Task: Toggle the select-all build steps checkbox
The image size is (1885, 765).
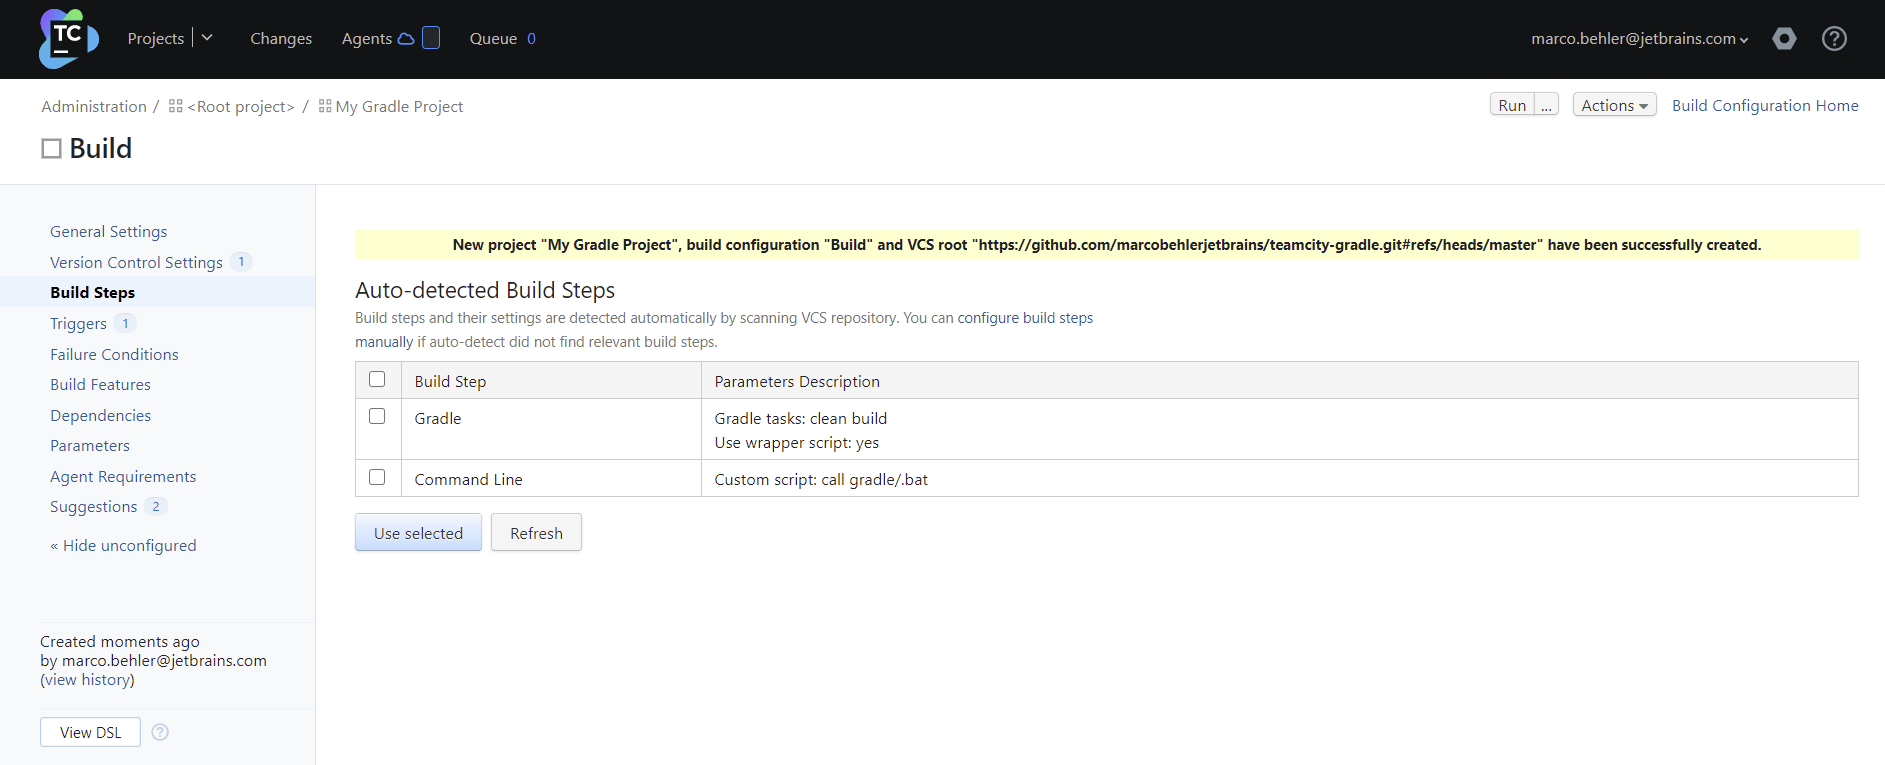Action: click(x=377, y=379)
